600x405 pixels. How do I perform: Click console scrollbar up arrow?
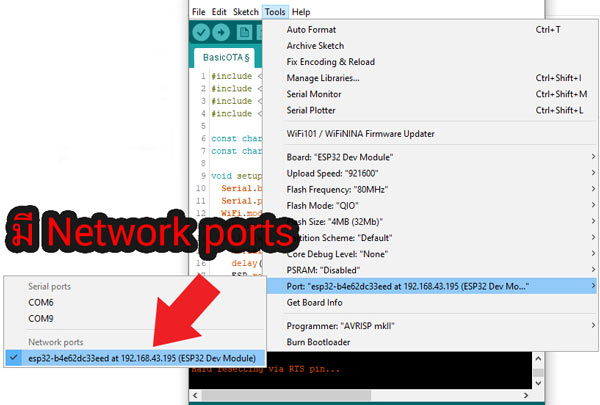[538, 359]
